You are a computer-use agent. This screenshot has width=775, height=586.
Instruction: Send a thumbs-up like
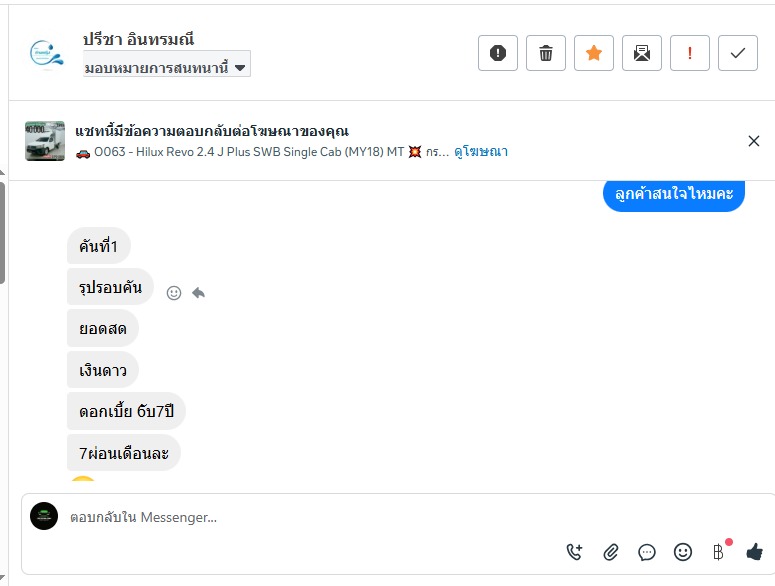pyautogui.click(x=754, y=551)
